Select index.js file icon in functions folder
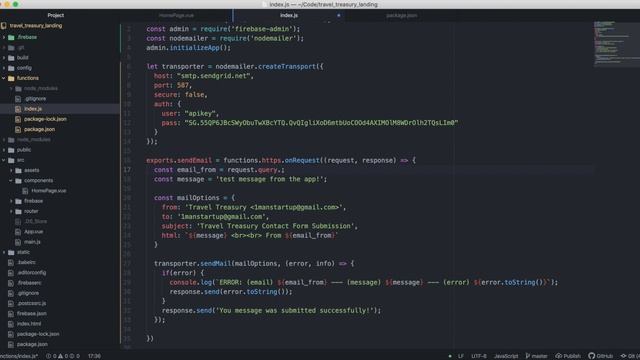 (x=18, y=109)
